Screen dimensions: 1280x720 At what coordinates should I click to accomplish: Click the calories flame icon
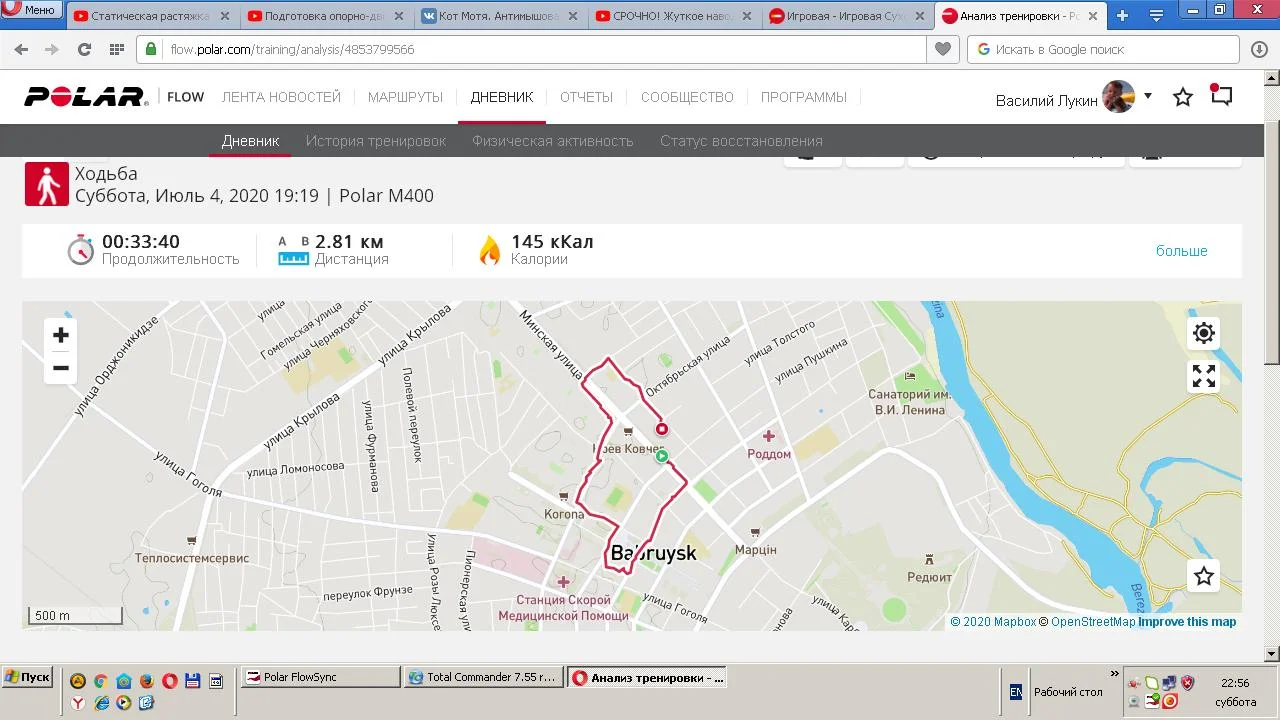489,249
